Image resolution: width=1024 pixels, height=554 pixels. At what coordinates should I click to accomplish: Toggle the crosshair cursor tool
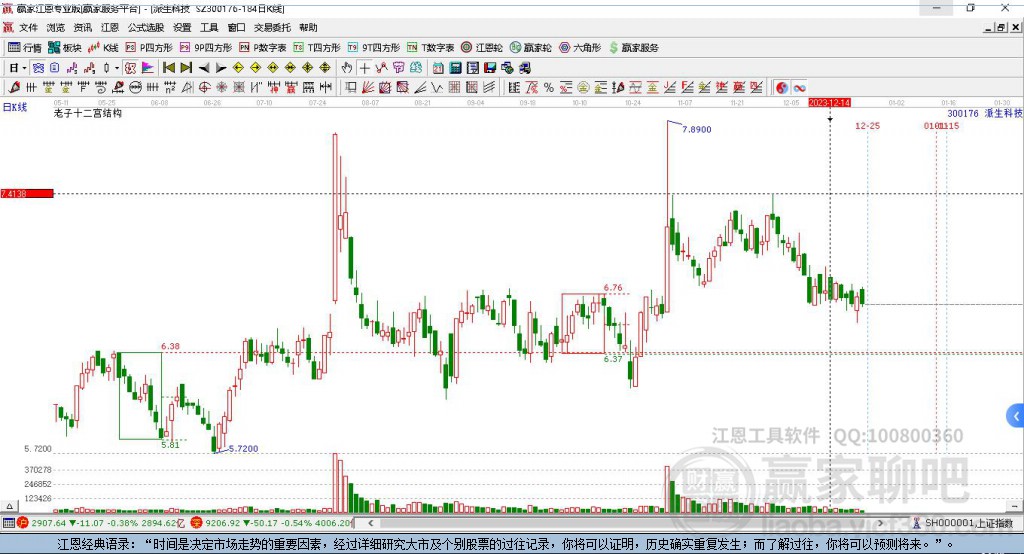point(366,68)
